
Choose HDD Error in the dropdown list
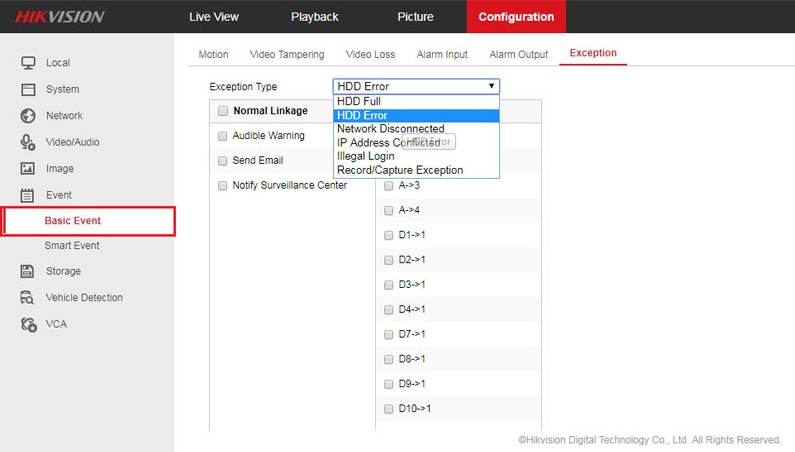pos(416,116)
